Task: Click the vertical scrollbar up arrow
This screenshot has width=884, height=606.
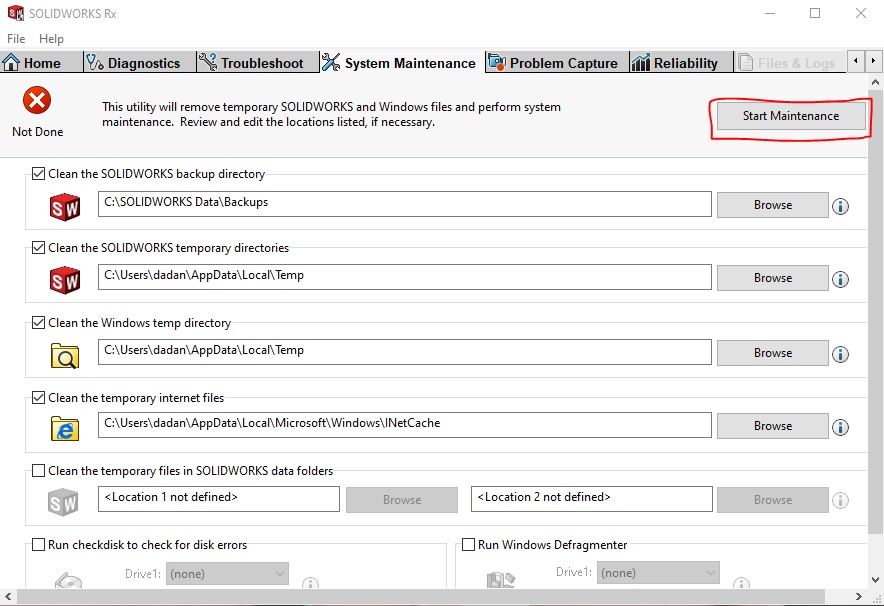Action: pos(875,82)
